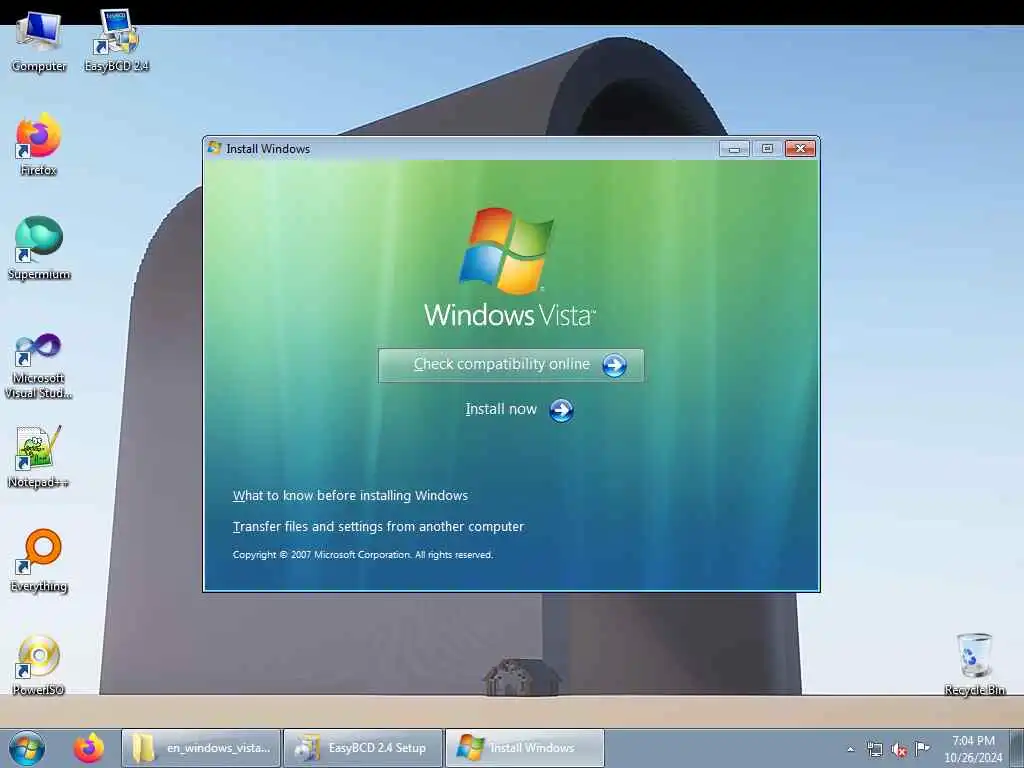Screen dimensions: 1024x768
Task: Click the clock showing 7:04 PM
Action: pos(973,749)
